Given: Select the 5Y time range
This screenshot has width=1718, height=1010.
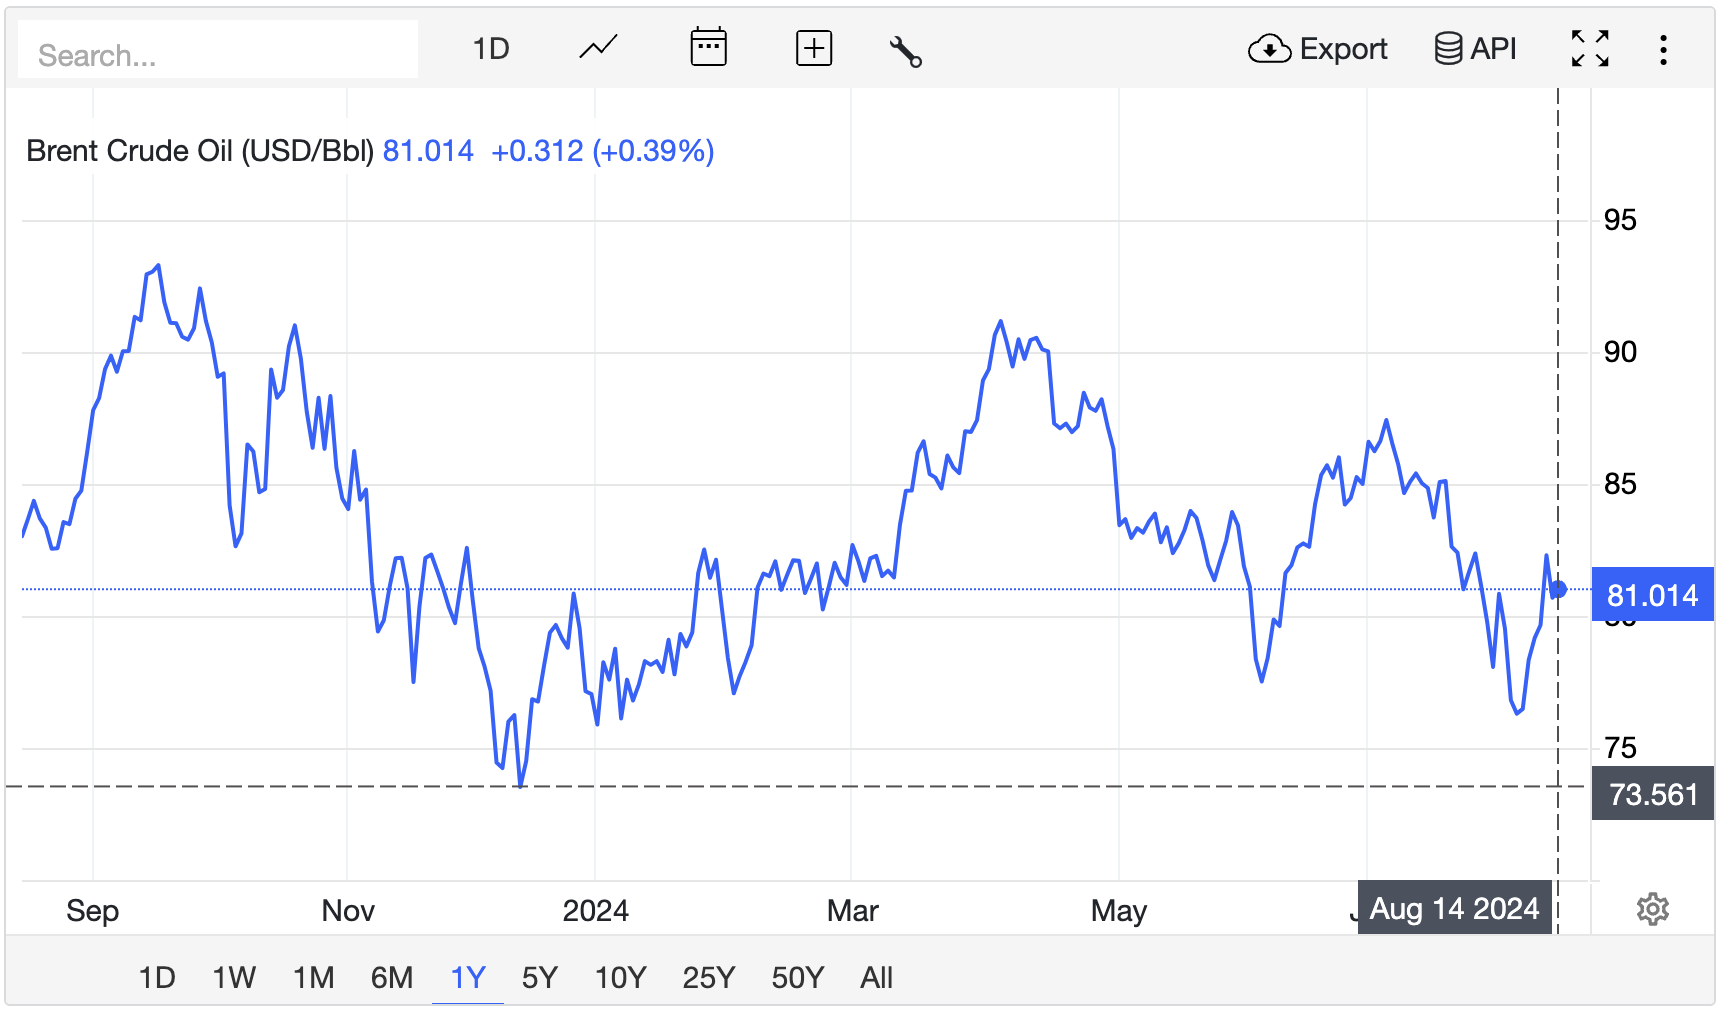Looking at the screenshot, I should coord(540,977).
